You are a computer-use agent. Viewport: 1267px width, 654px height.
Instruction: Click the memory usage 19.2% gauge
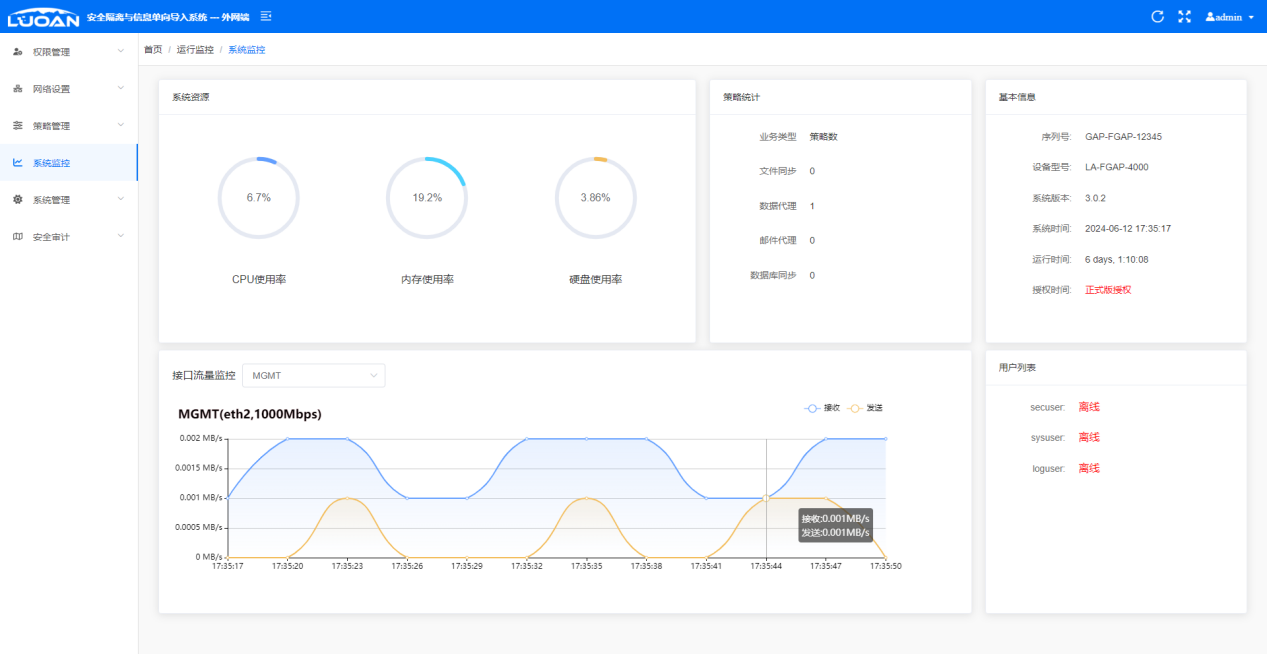coord(426,197)
